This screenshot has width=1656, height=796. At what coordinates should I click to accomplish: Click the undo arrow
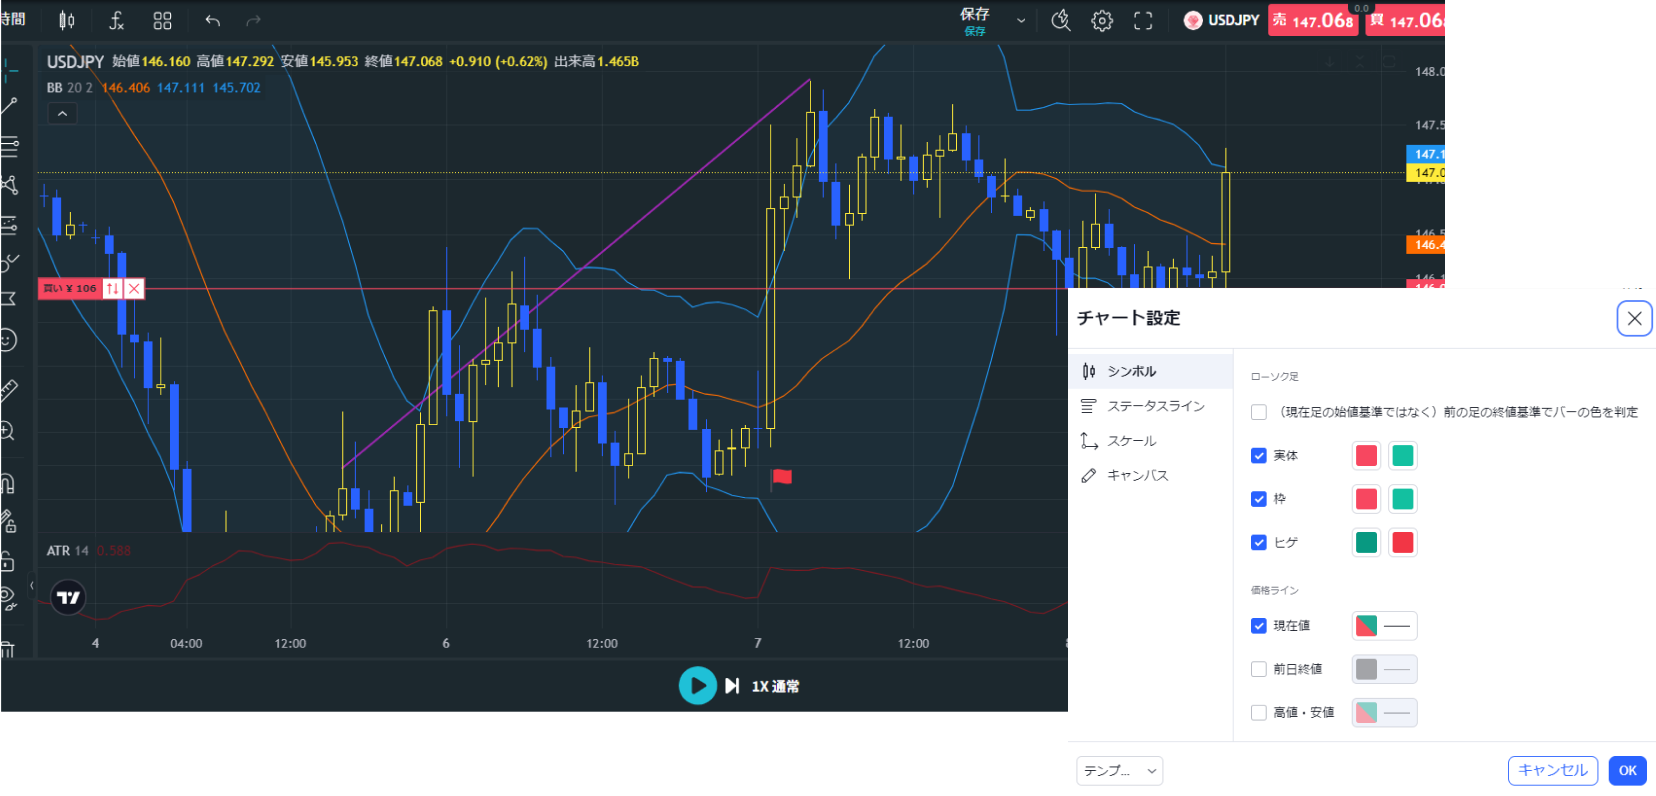point(212,20)
